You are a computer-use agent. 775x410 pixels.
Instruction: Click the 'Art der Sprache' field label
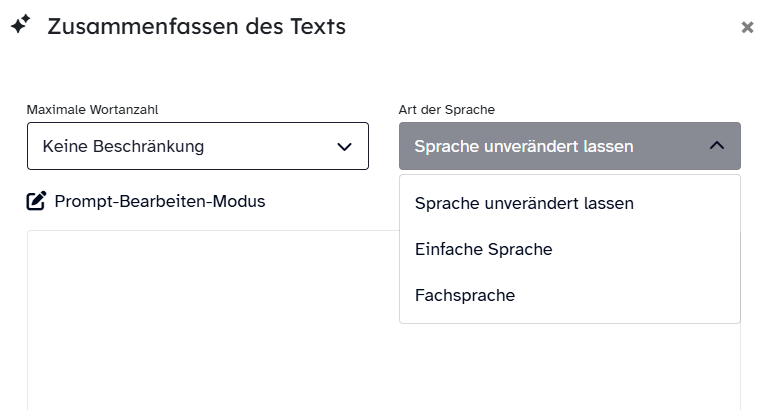coord(447,109)
